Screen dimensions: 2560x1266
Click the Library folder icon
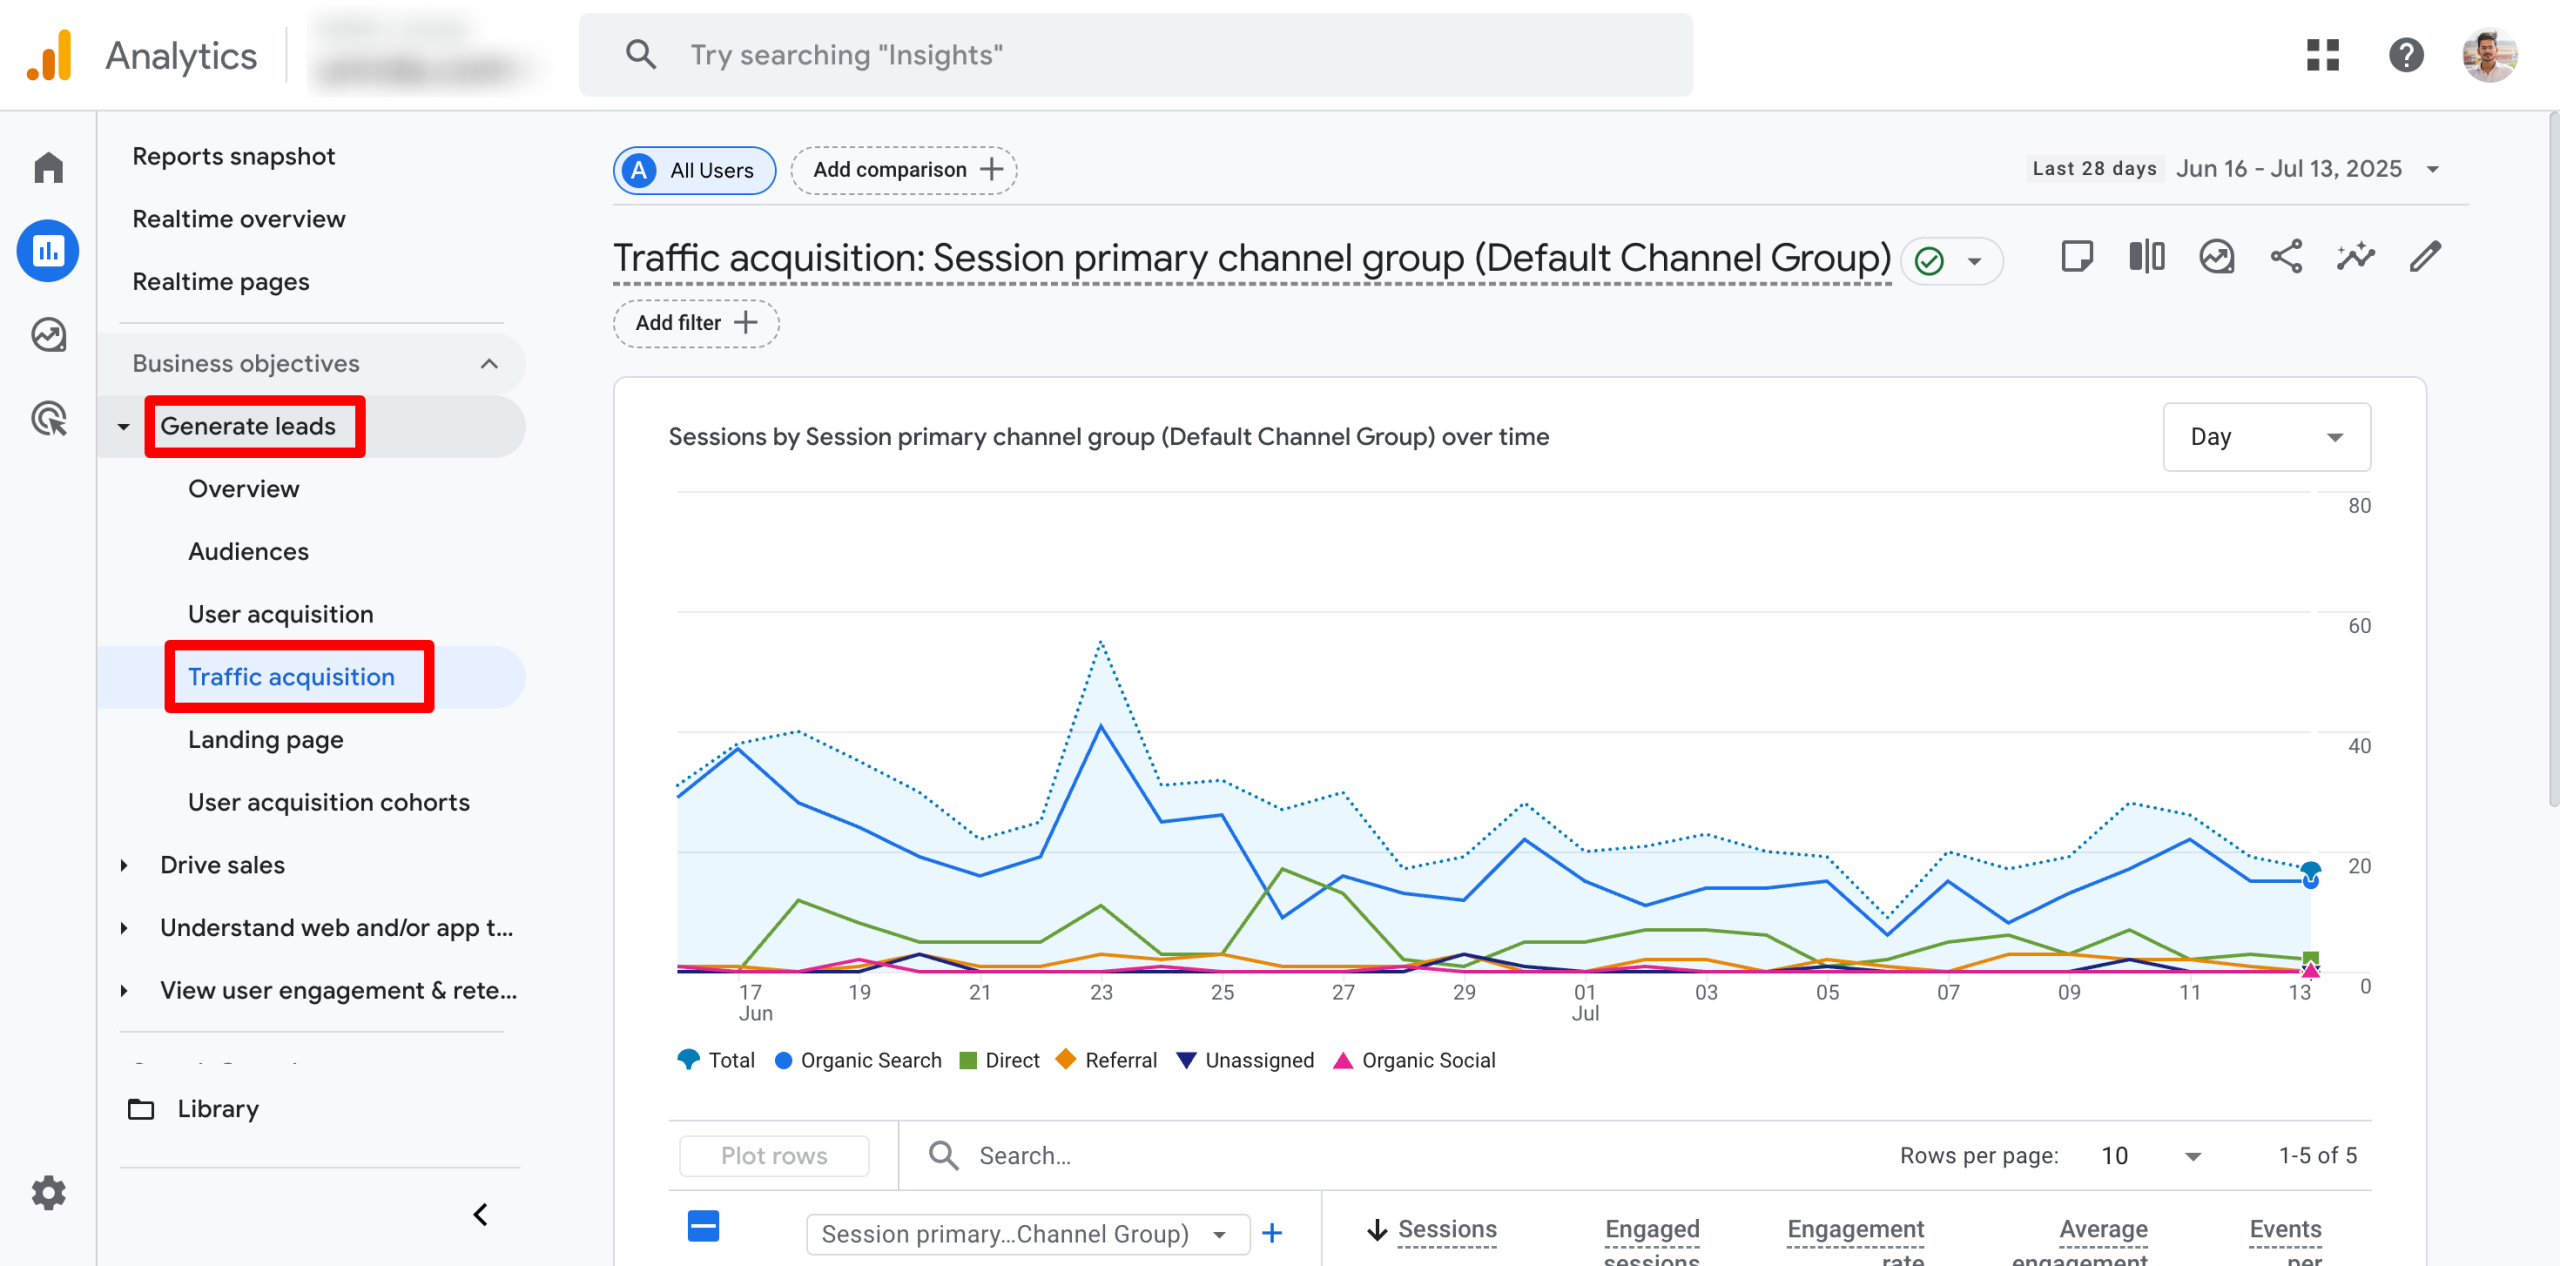tap(141, 1109)
